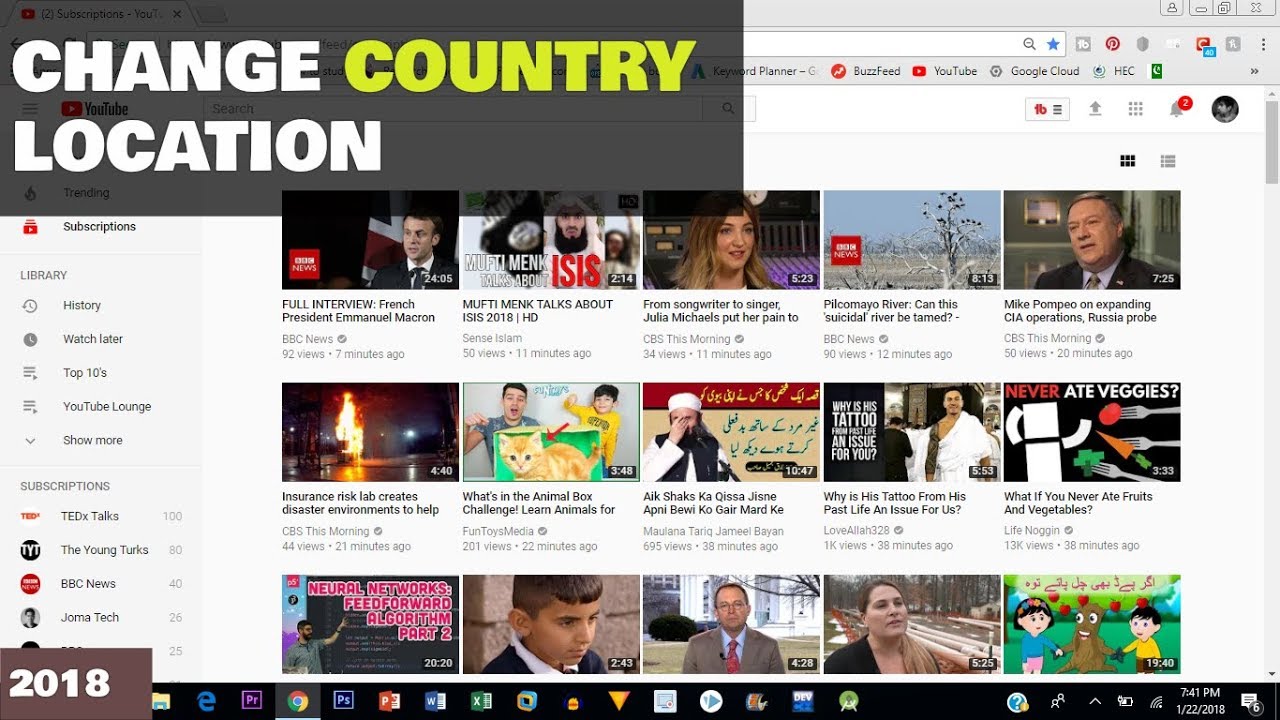Open the zoom indicator in the address bar

coord(1029,44)
